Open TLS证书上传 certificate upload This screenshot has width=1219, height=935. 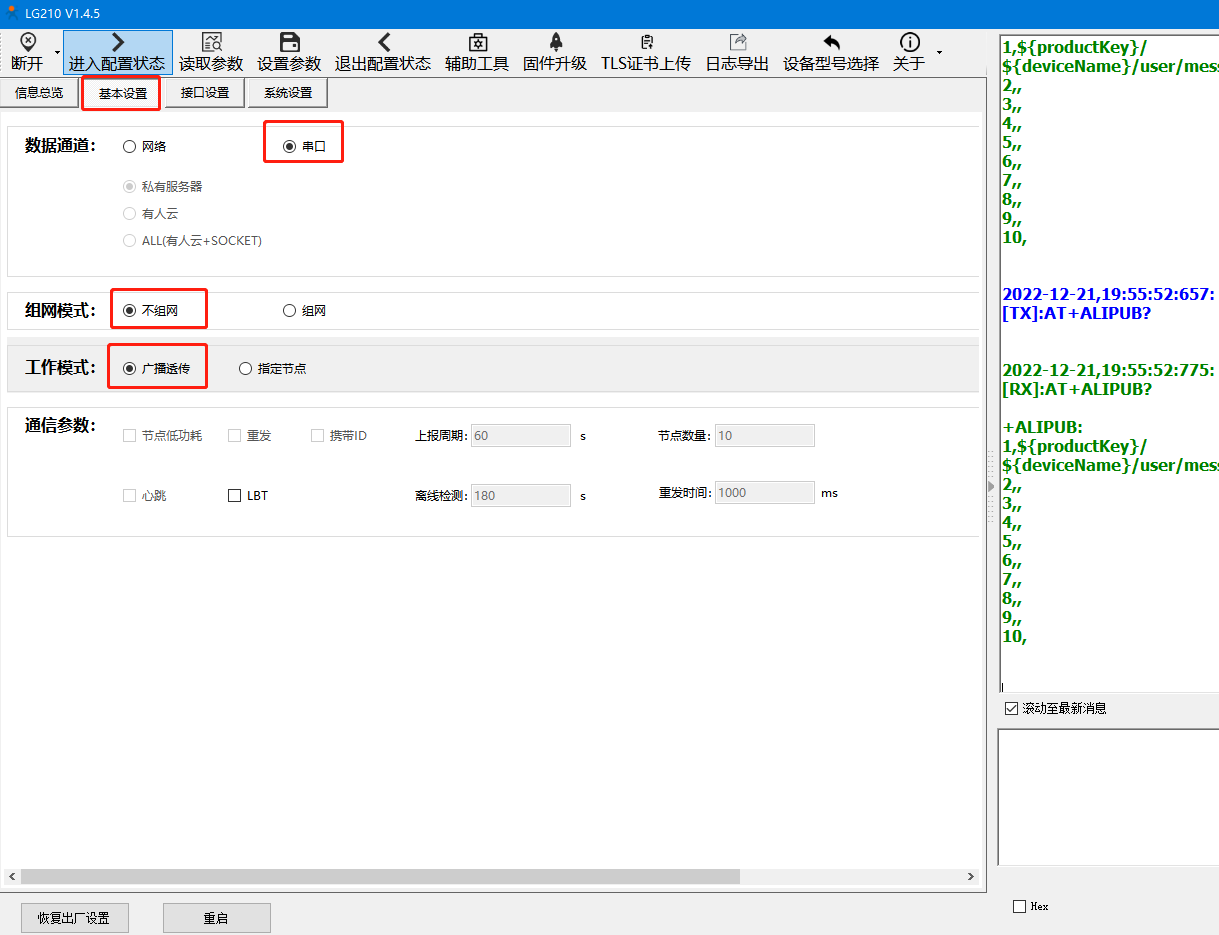click(x=646, y=42)
